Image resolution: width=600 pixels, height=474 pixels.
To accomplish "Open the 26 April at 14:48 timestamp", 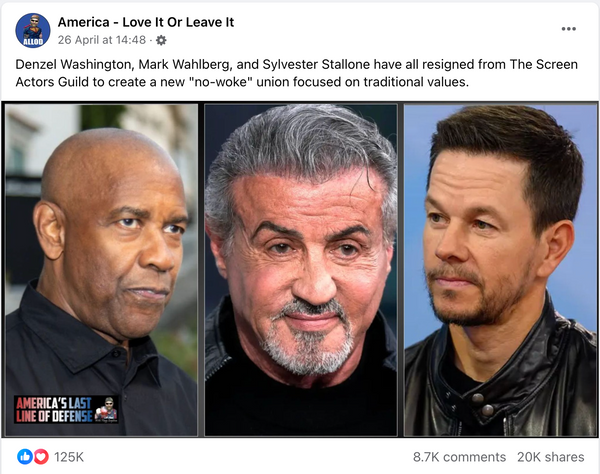I will pos(102,40).
